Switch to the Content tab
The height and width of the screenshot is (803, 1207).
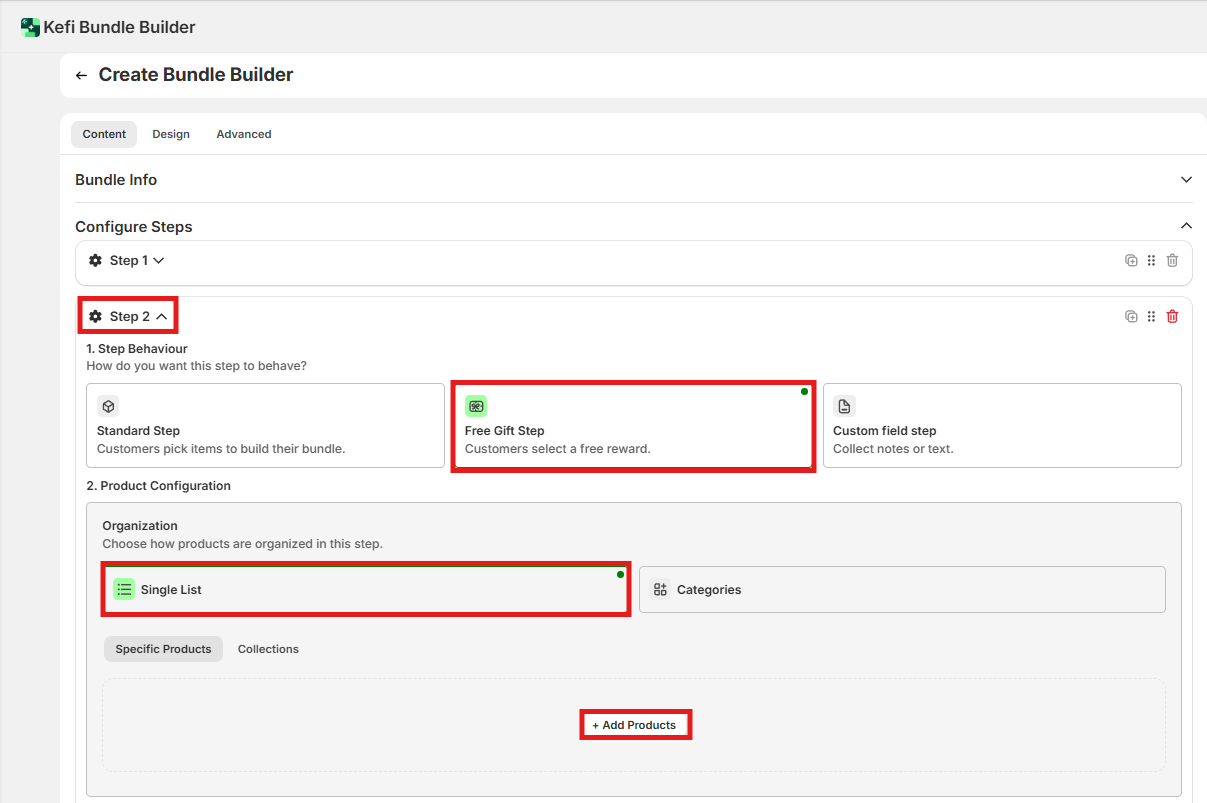pyautogui.click(x=104, y=134)
